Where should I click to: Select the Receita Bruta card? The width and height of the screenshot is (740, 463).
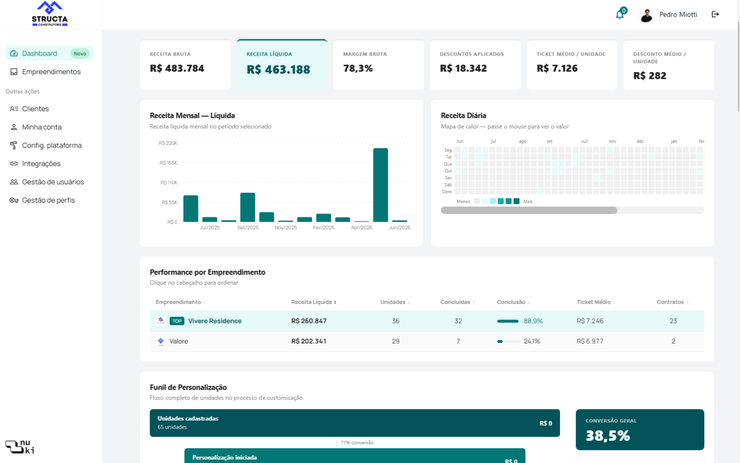click(x=185, y=65)
